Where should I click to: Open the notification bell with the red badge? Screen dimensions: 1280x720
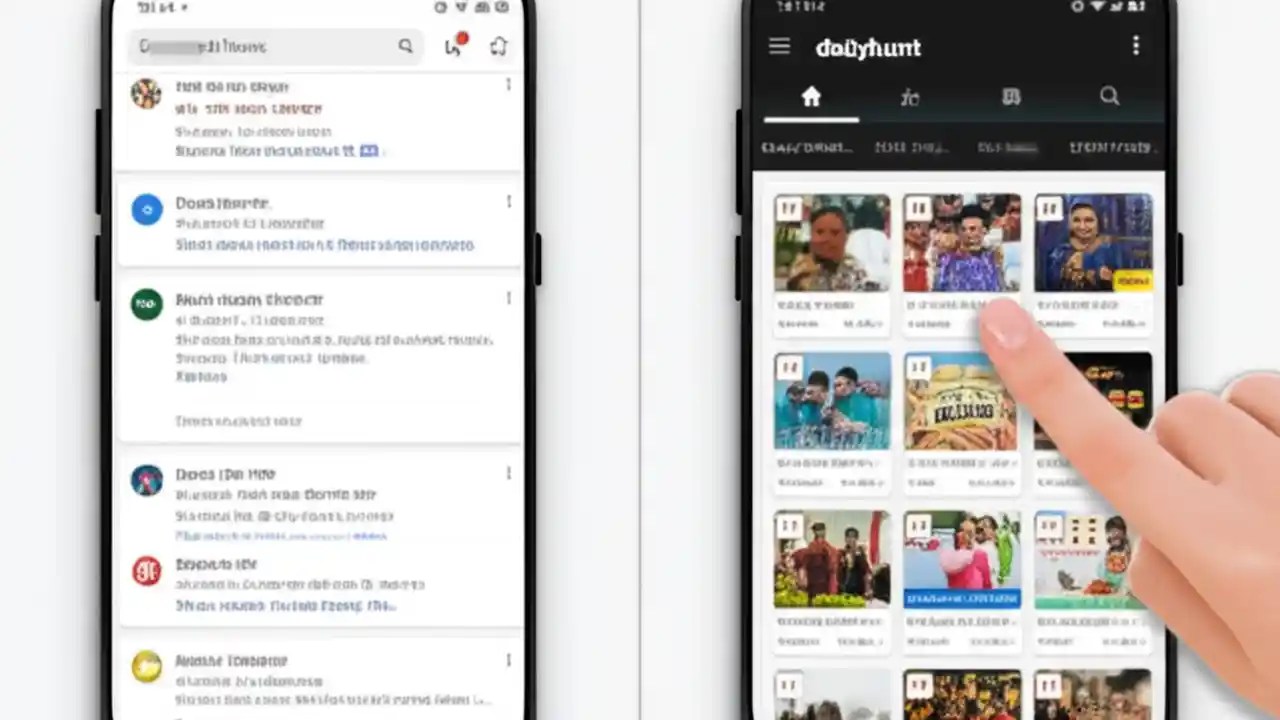coord(453,46)
